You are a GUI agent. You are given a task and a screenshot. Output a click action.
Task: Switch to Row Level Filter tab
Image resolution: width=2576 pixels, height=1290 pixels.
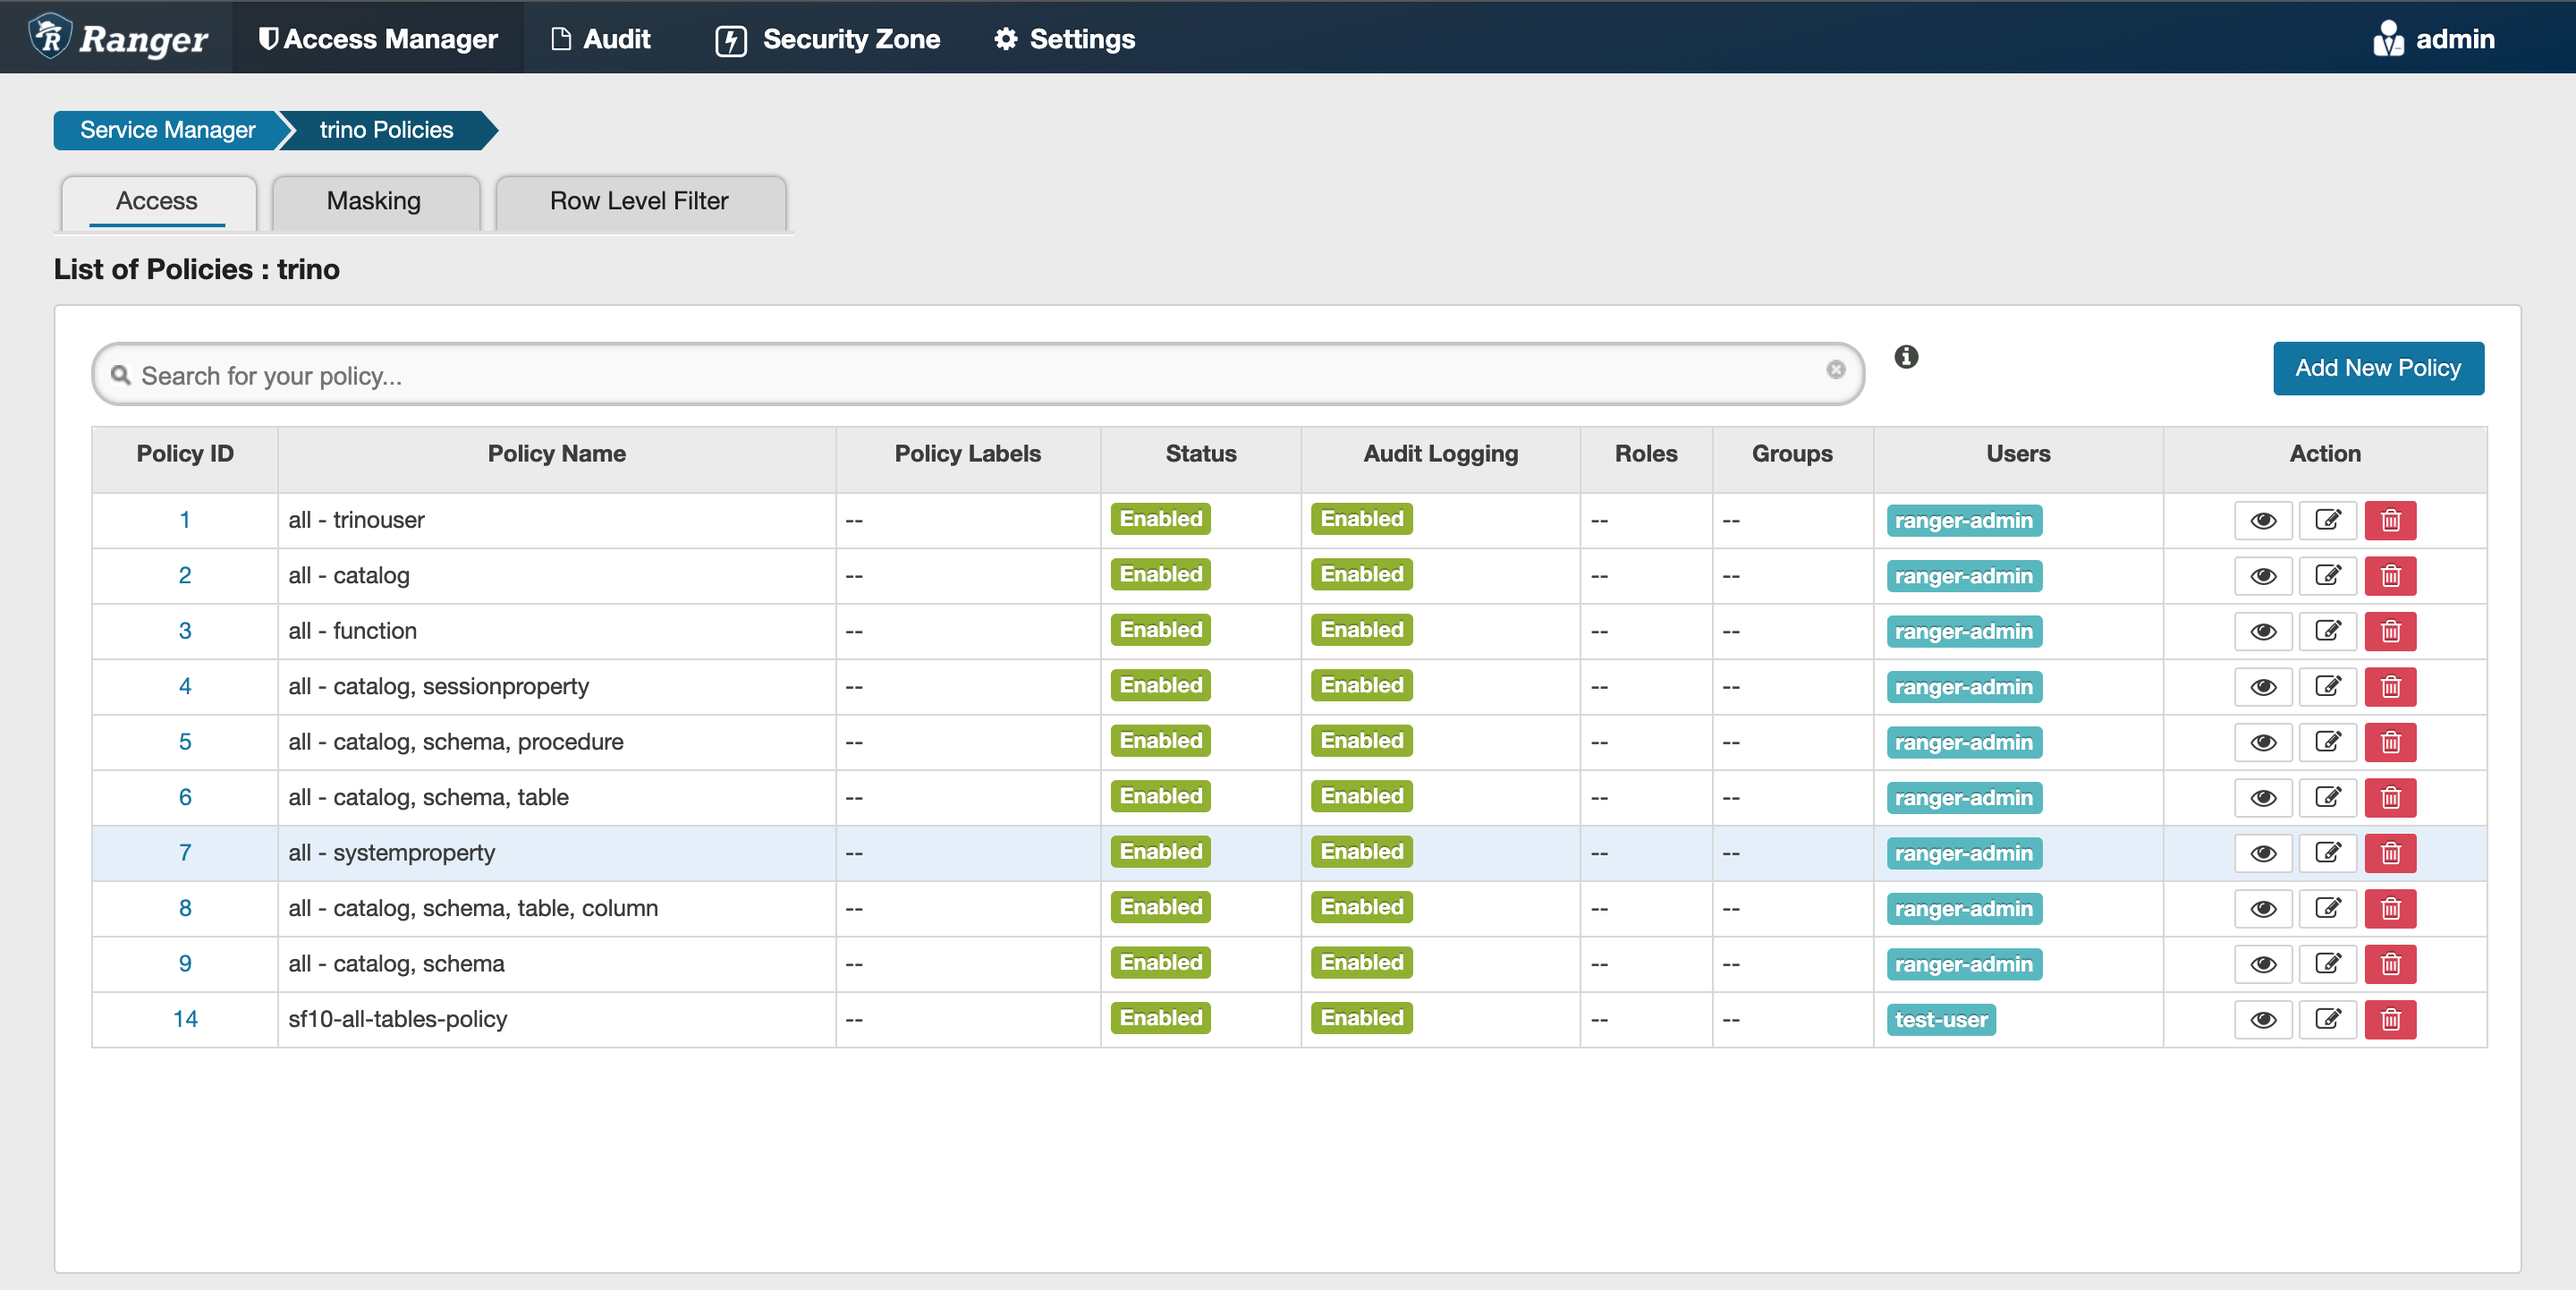[639, 201]
